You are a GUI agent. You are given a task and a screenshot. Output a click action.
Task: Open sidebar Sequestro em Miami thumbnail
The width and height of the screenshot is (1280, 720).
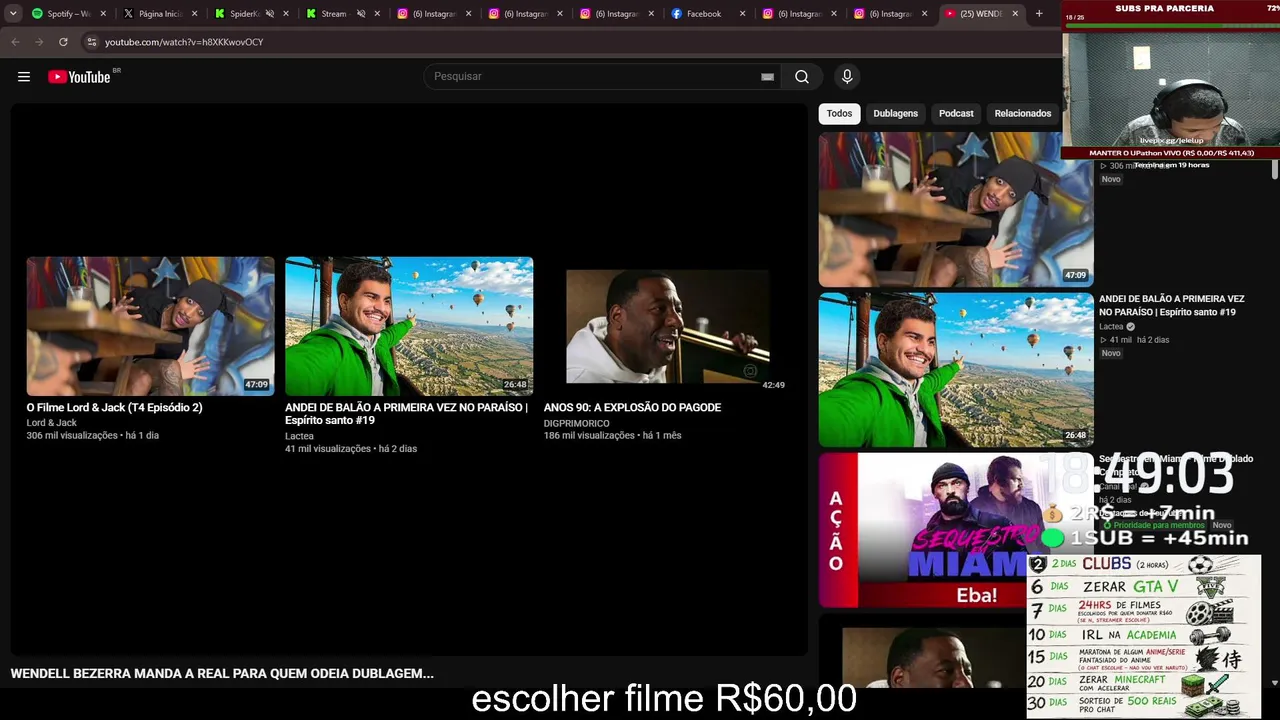coord(956,530)
